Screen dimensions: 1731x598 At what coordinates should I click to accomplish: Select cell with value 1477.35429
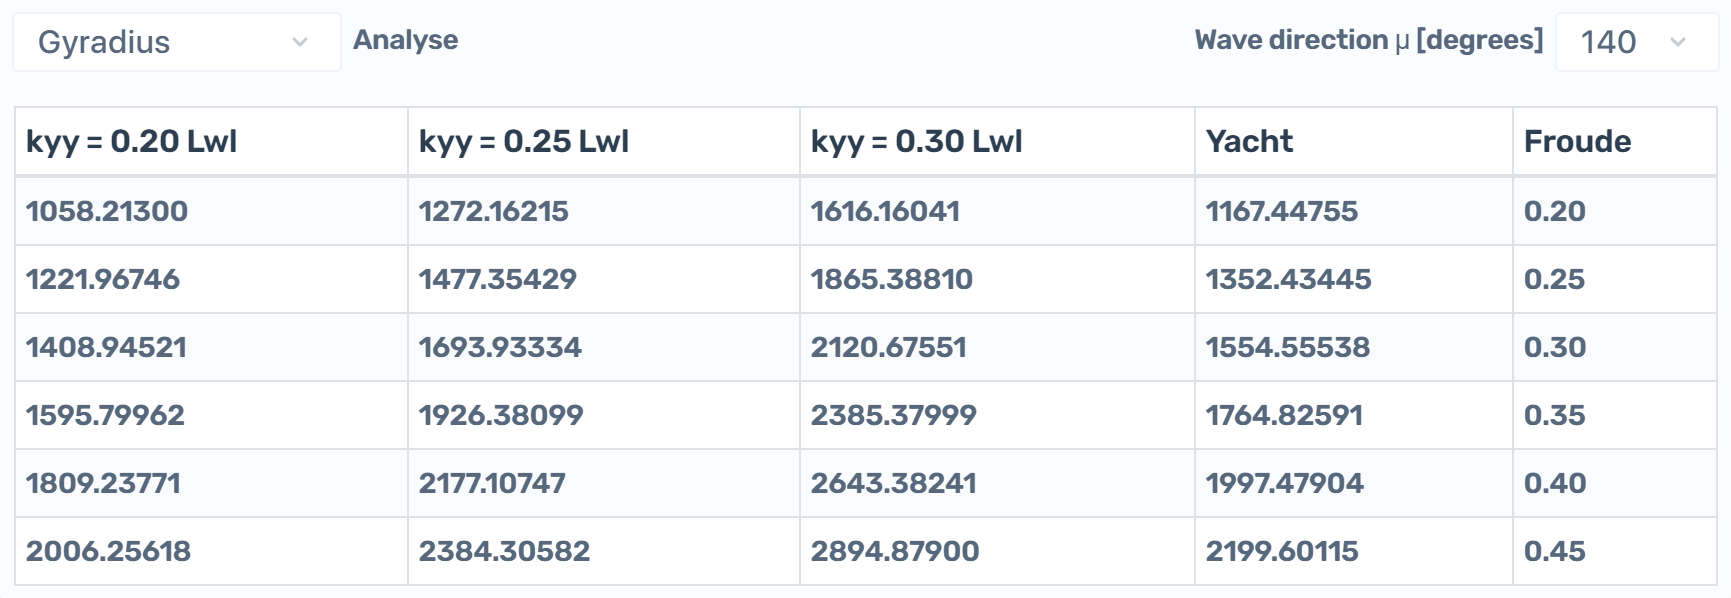(604, 279)
